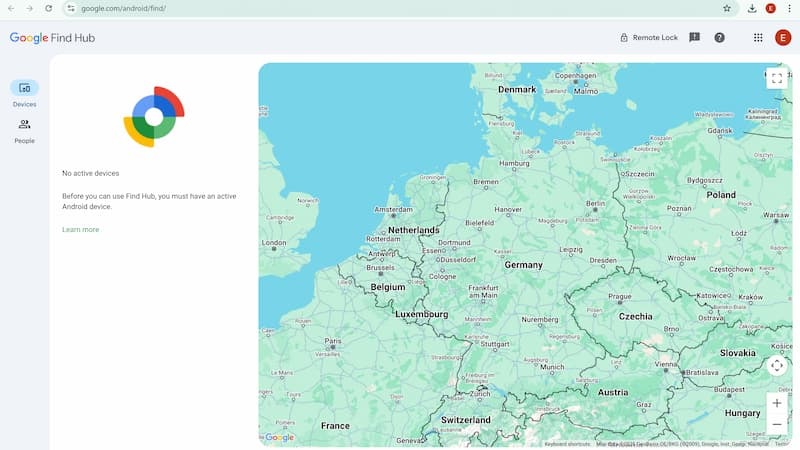This screenshot has width=800, height=450.
Task: Open the Google apps grid
Action: 758,38
